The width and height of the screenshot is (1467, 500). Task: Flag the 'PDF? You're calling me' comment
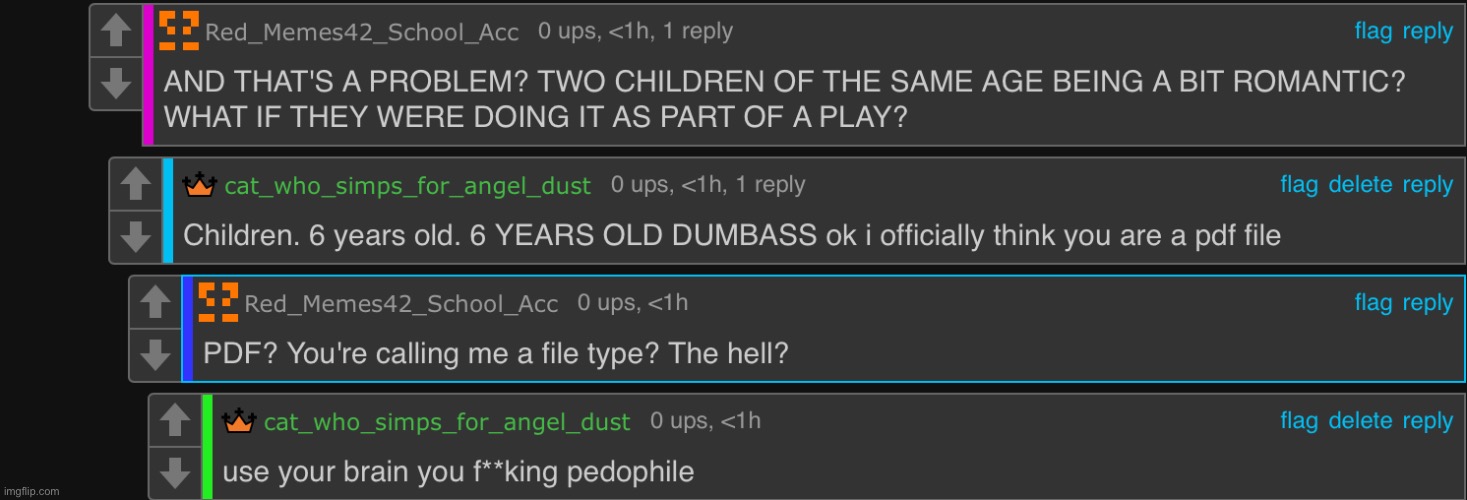tap(1373, 302)
